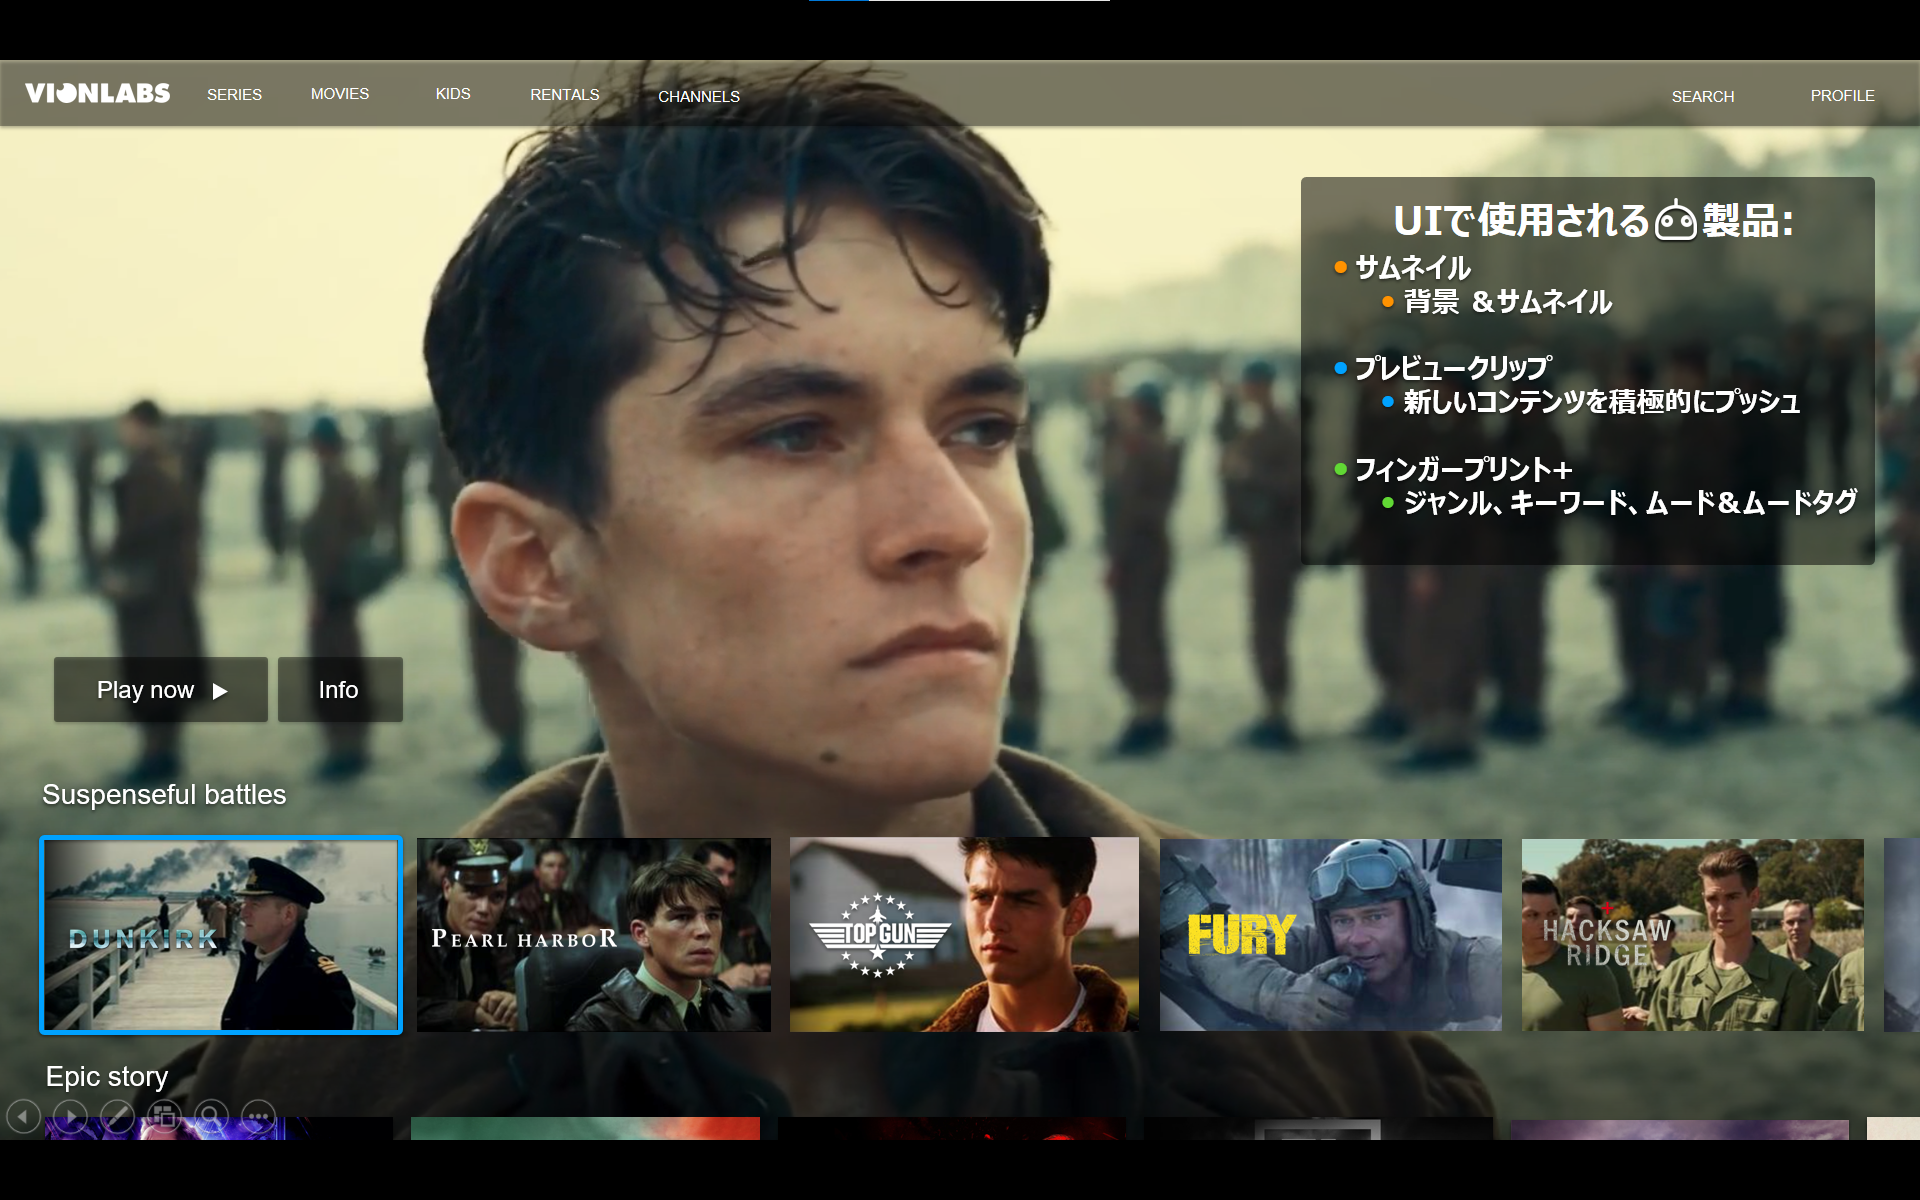Click ジャンル、キーワード、ムード&ムードタグ text
Image resolution: width=1920 pixels, height=1200 pixels.
point(1630,502)
